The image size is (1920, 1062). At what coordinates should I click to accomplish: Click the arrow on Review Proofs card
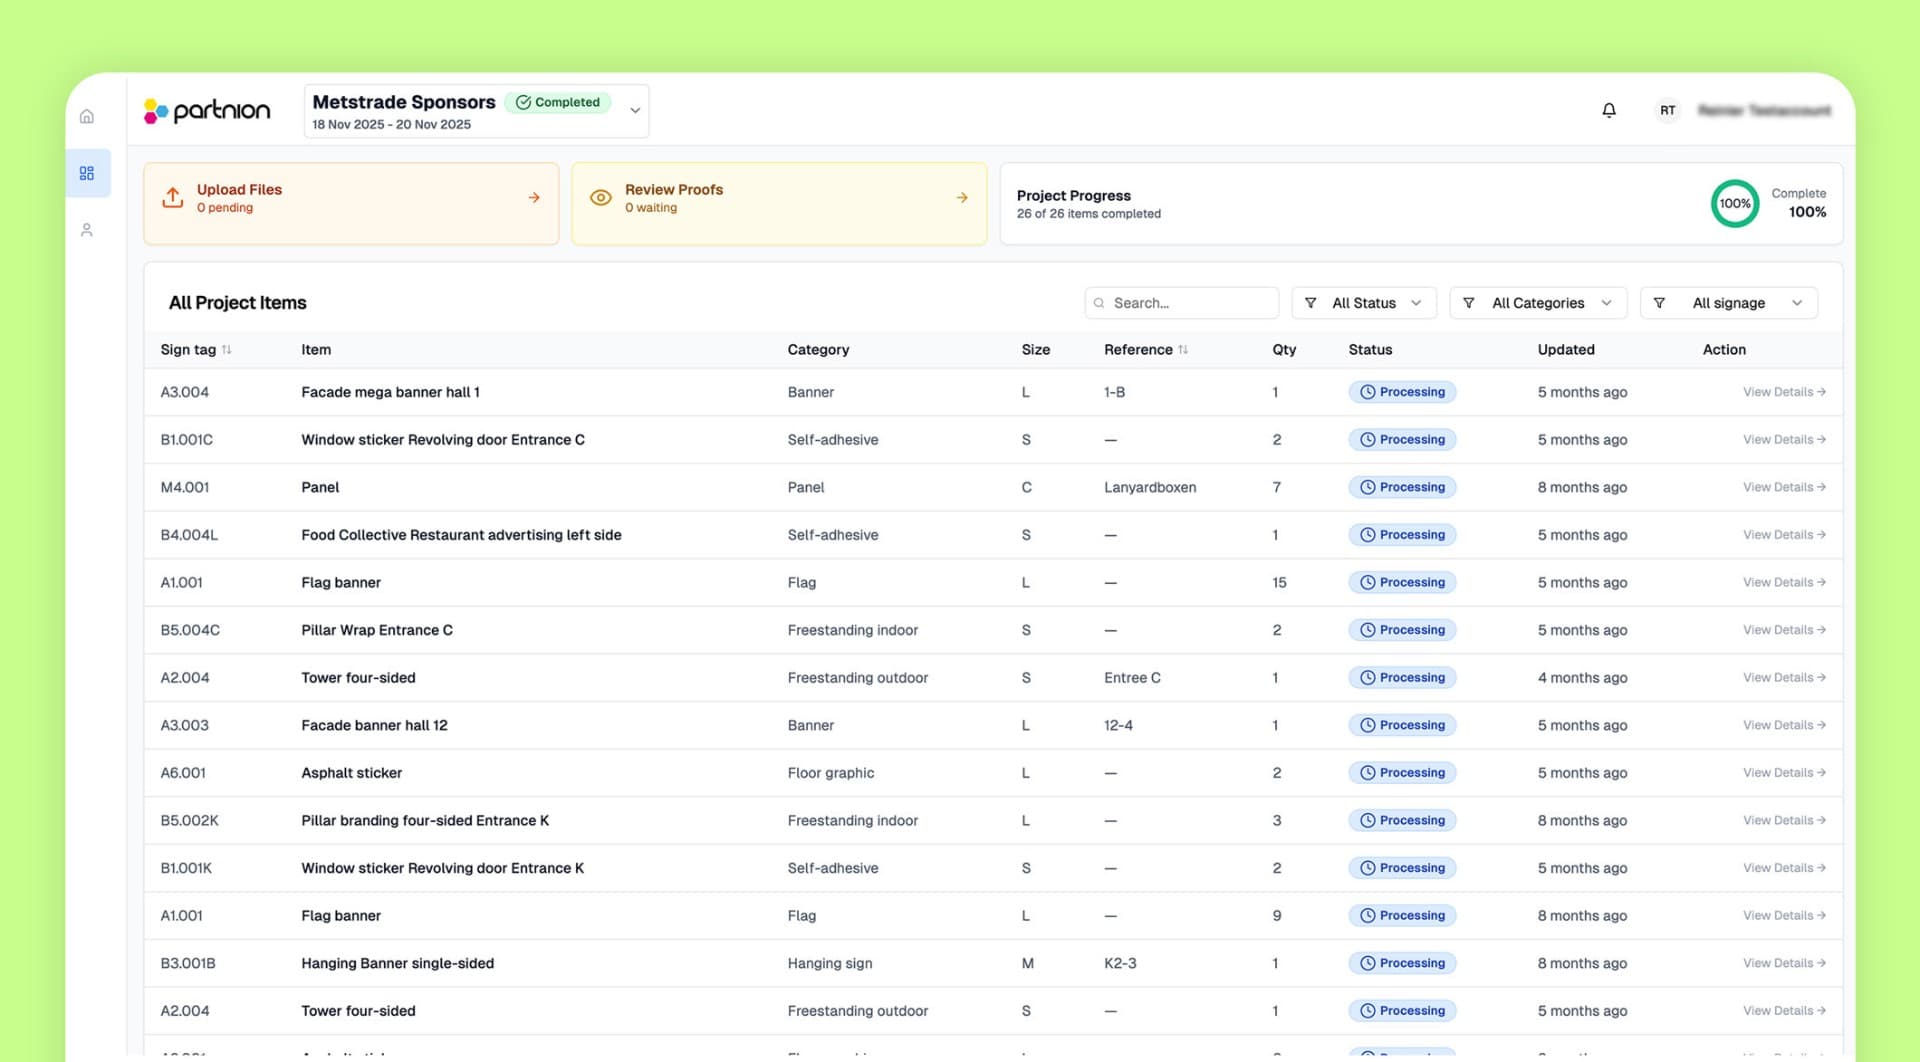click(962, 198)
